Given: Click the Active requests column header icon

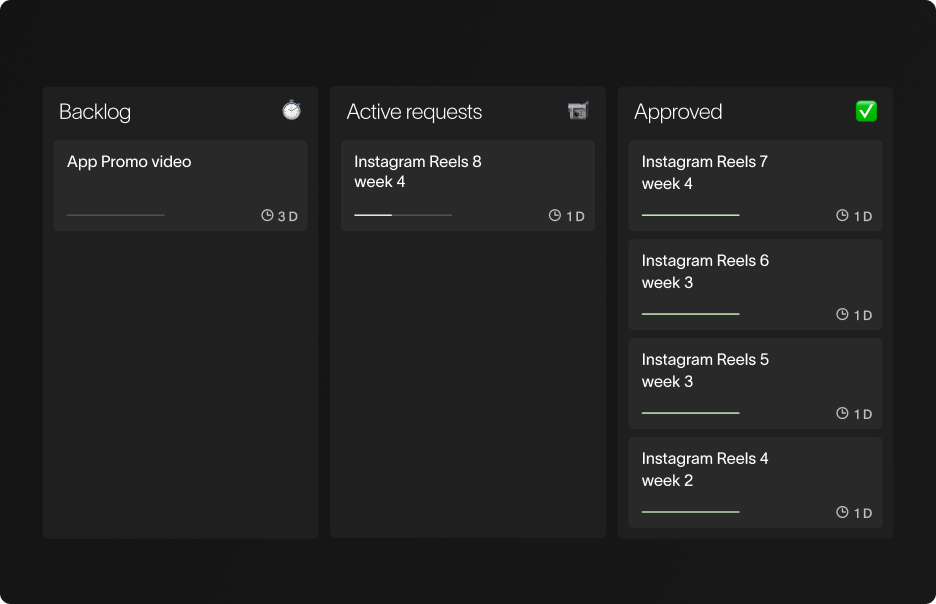Looking at the screenshot, I should [578, 111].
